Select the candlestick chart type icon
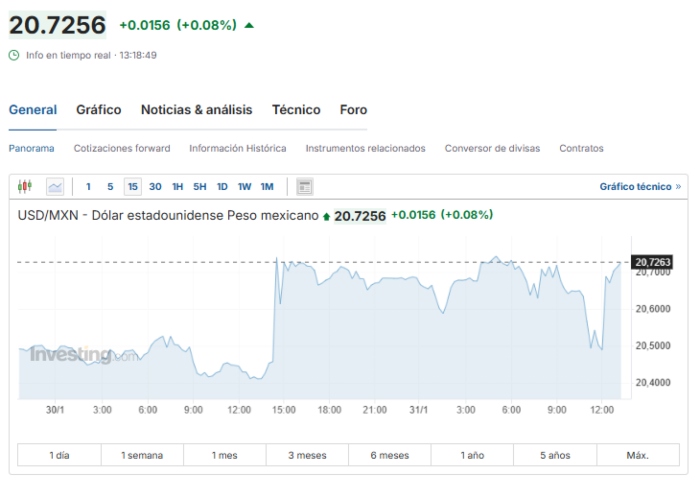This screenshot has height=498, width=700. [x=25, y=186]
